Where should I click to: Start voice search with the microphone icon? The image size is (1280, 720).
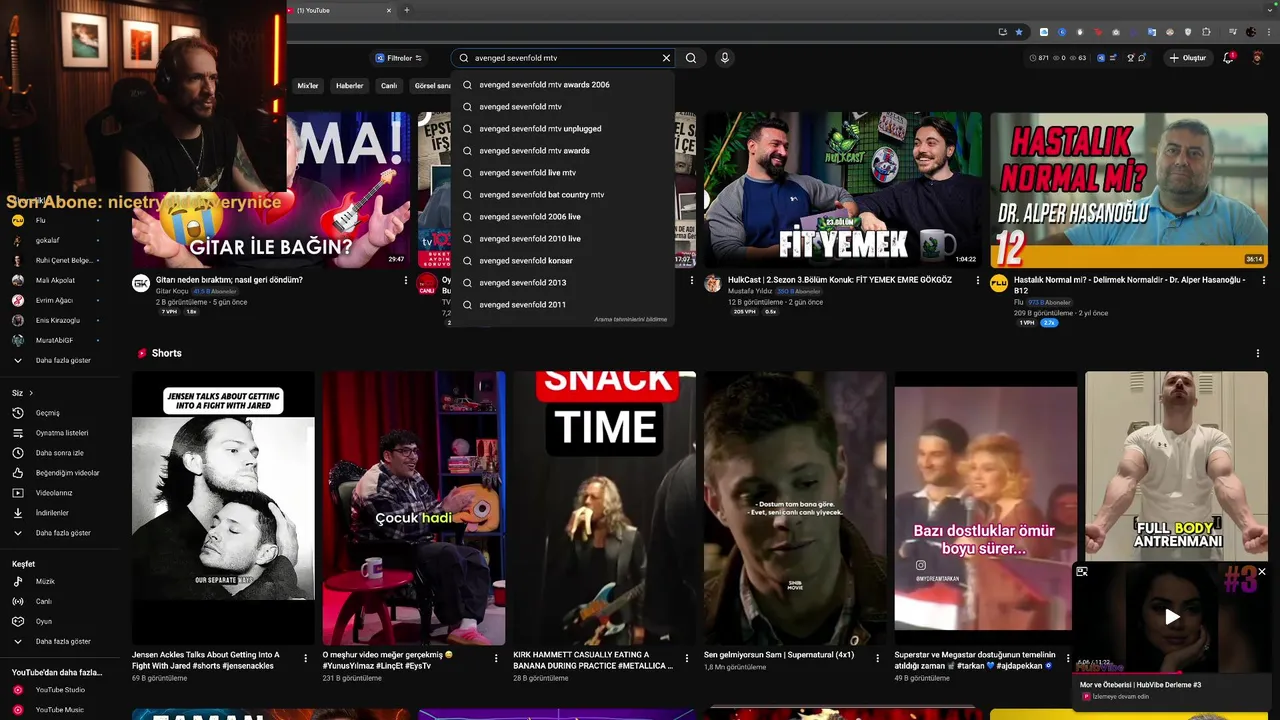click(x=725, y=58)
